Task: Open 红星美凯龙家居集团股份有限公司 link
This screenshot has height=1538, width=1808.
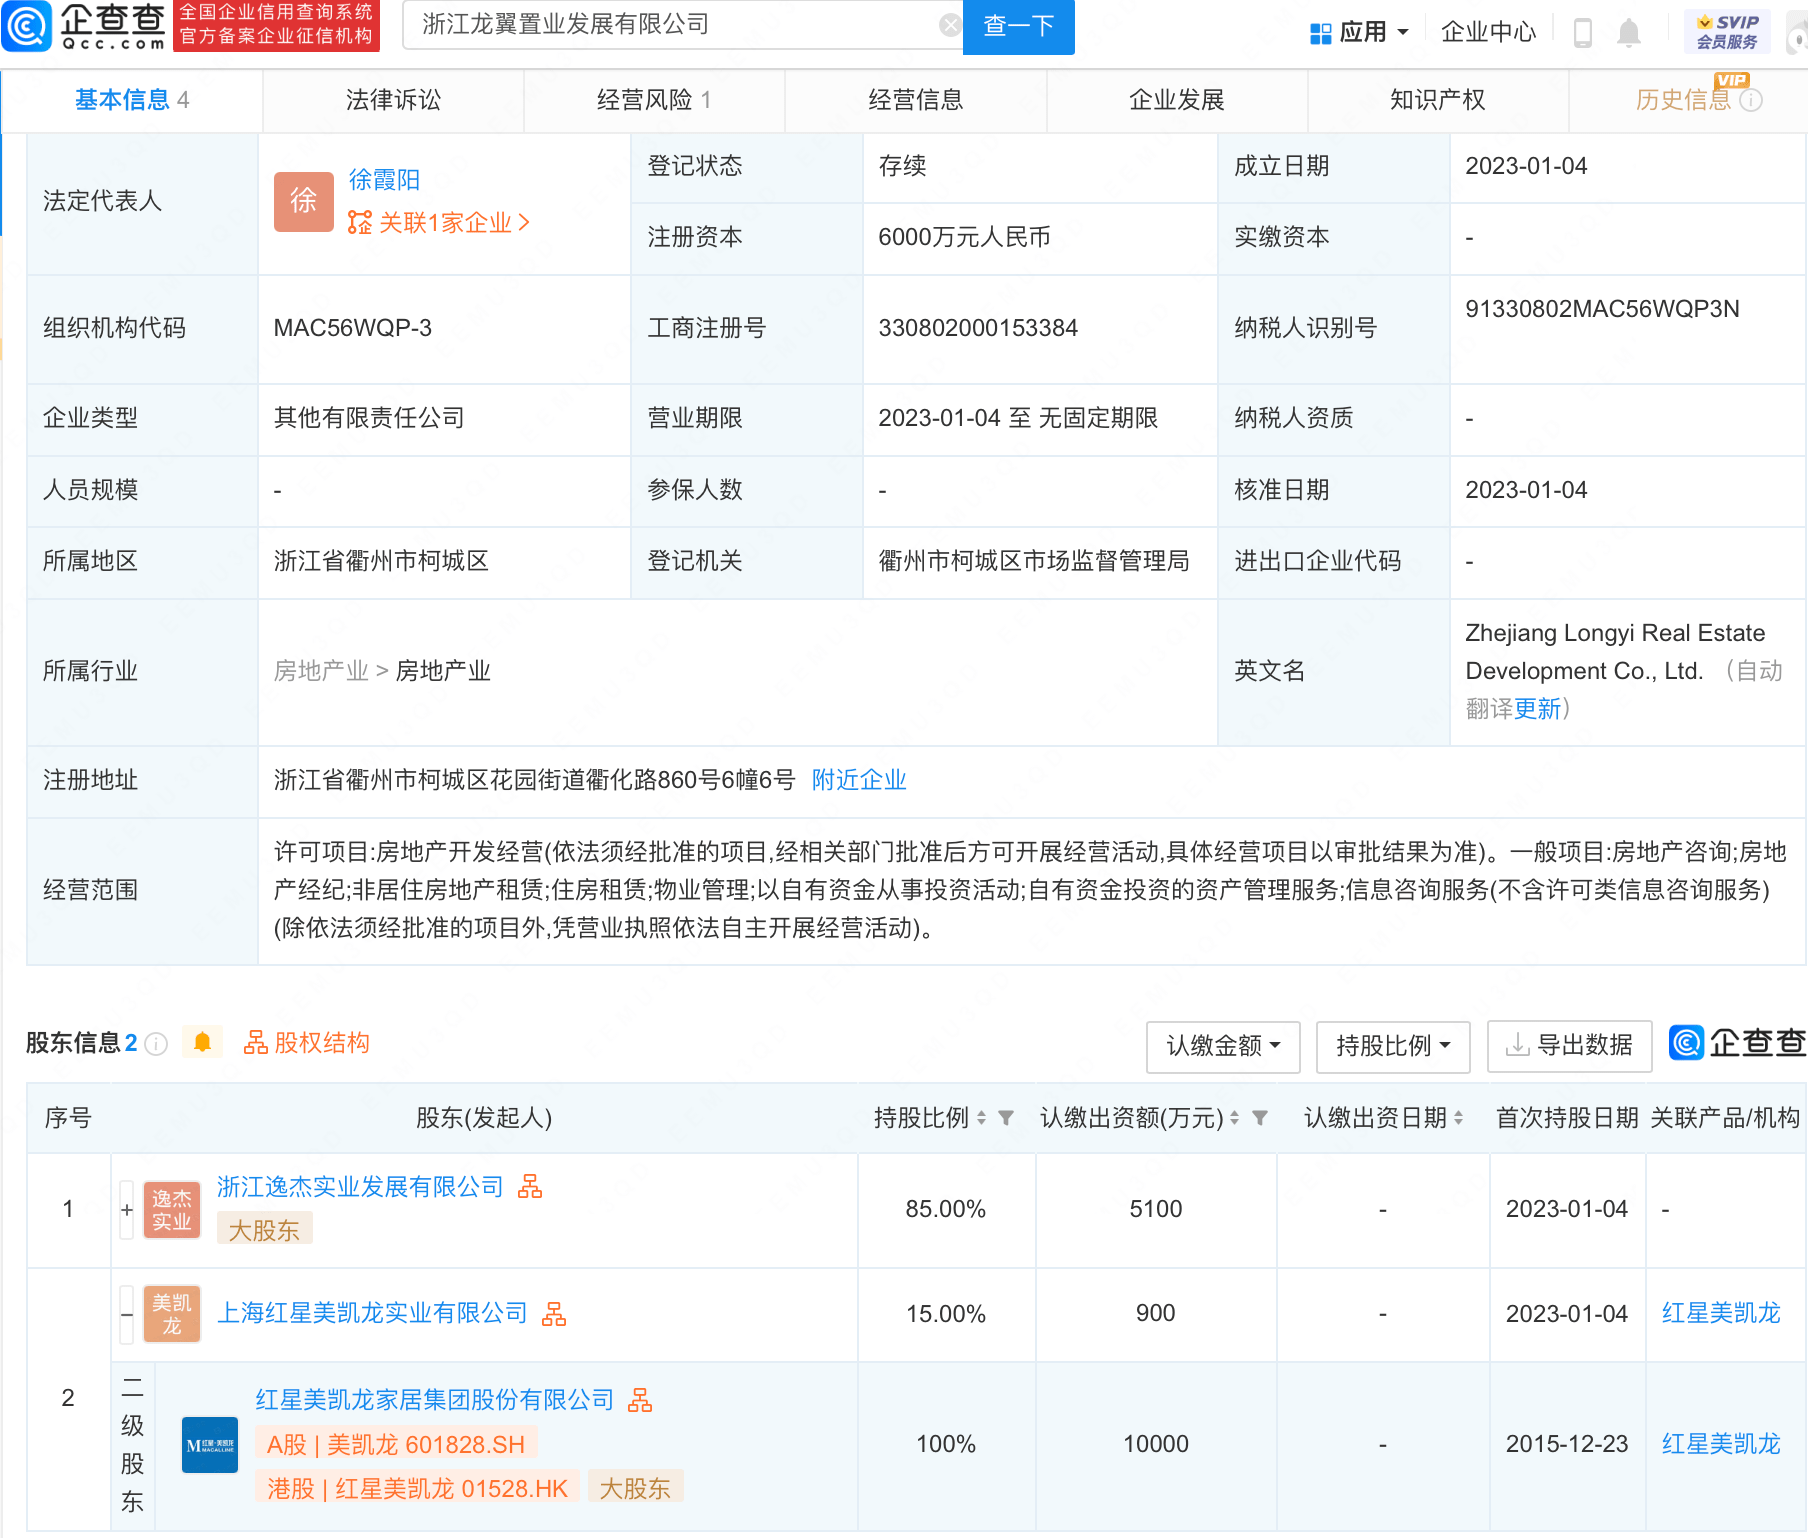Action: coord(434,1400)
